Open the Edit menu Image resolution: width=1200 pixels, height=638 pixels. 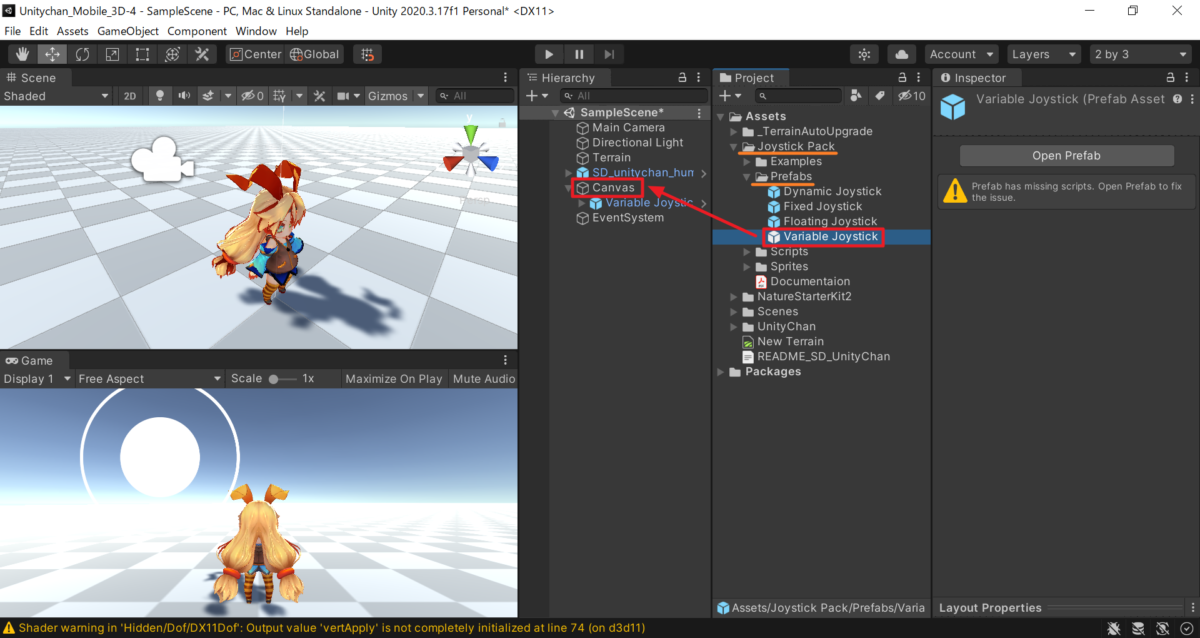[39, 31]
